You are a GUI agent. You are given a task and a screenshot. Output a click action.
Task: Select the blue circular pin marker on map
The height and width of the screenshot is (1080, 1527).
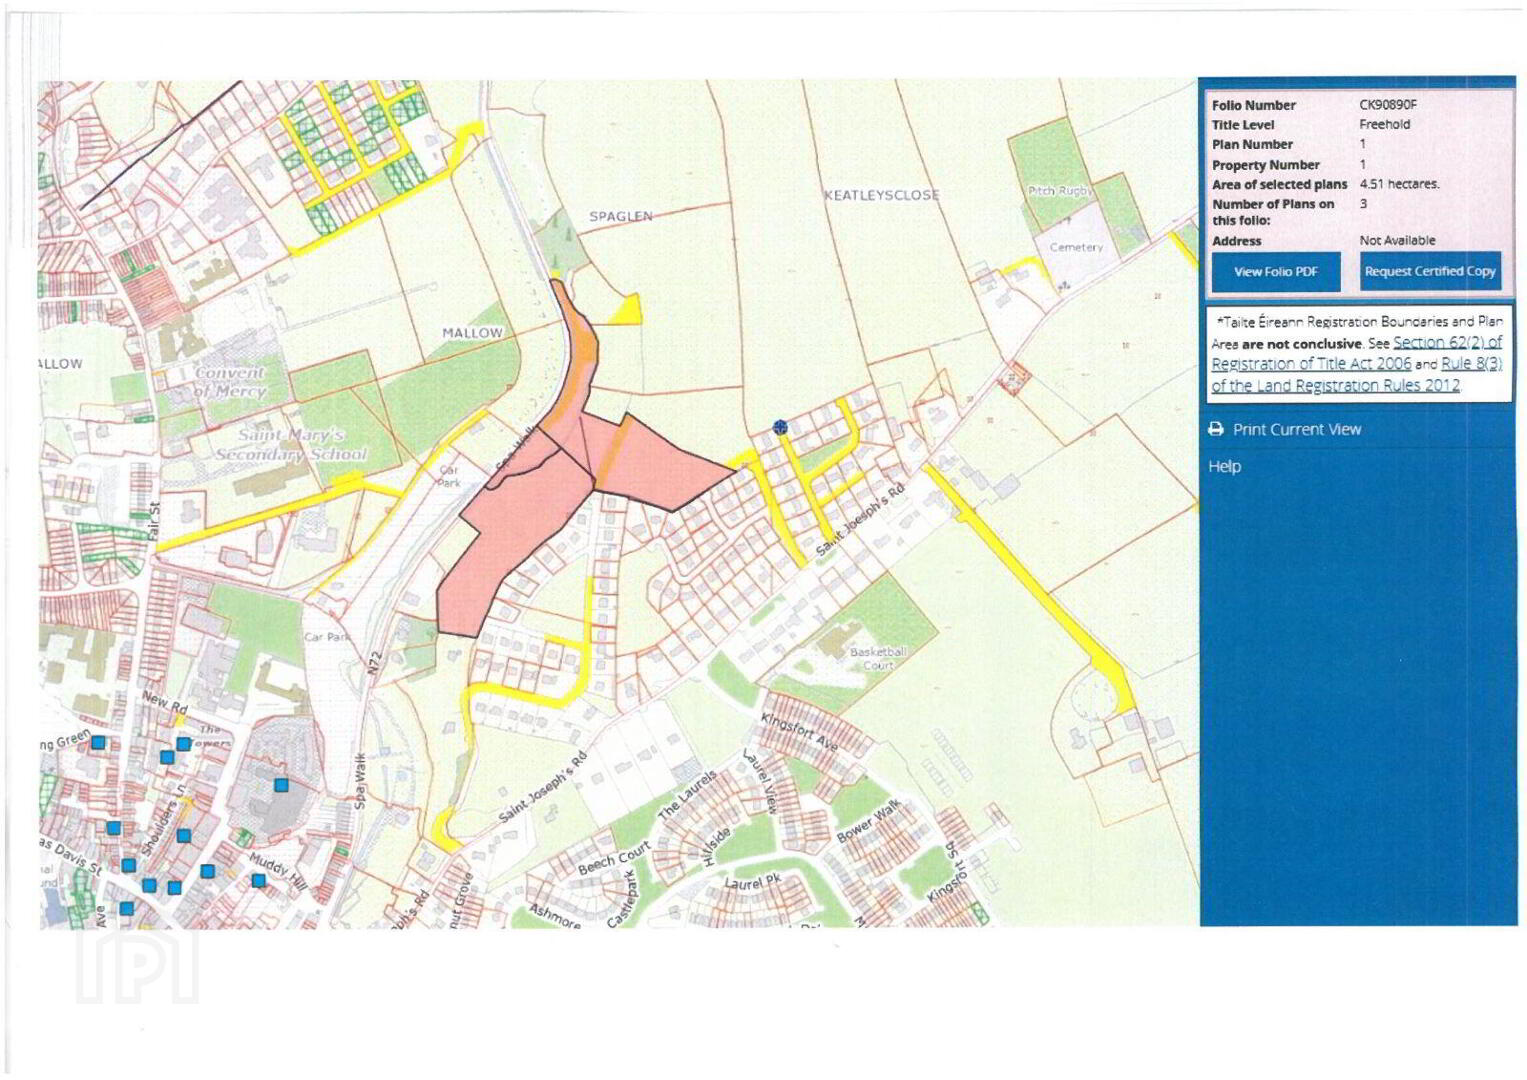pos(781,427)
